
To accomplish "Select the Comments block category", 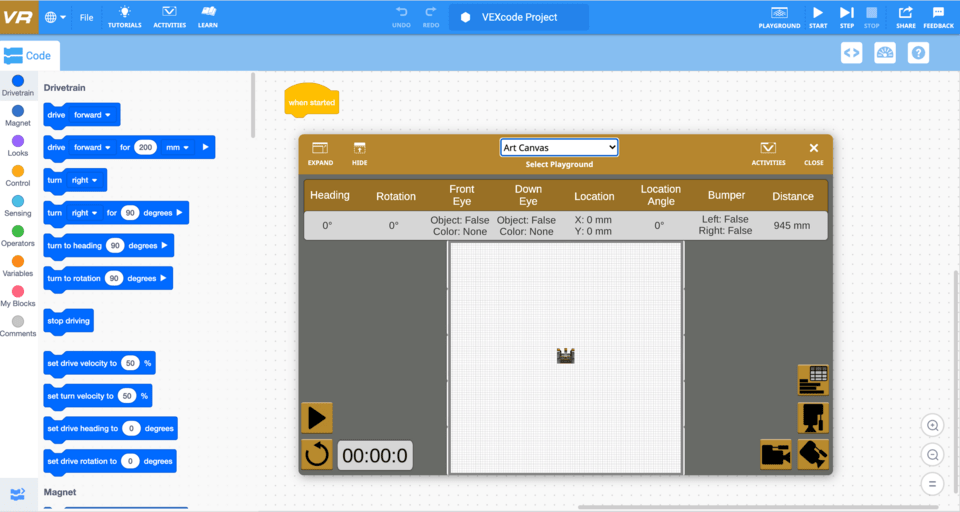I will tap(18, 326).
